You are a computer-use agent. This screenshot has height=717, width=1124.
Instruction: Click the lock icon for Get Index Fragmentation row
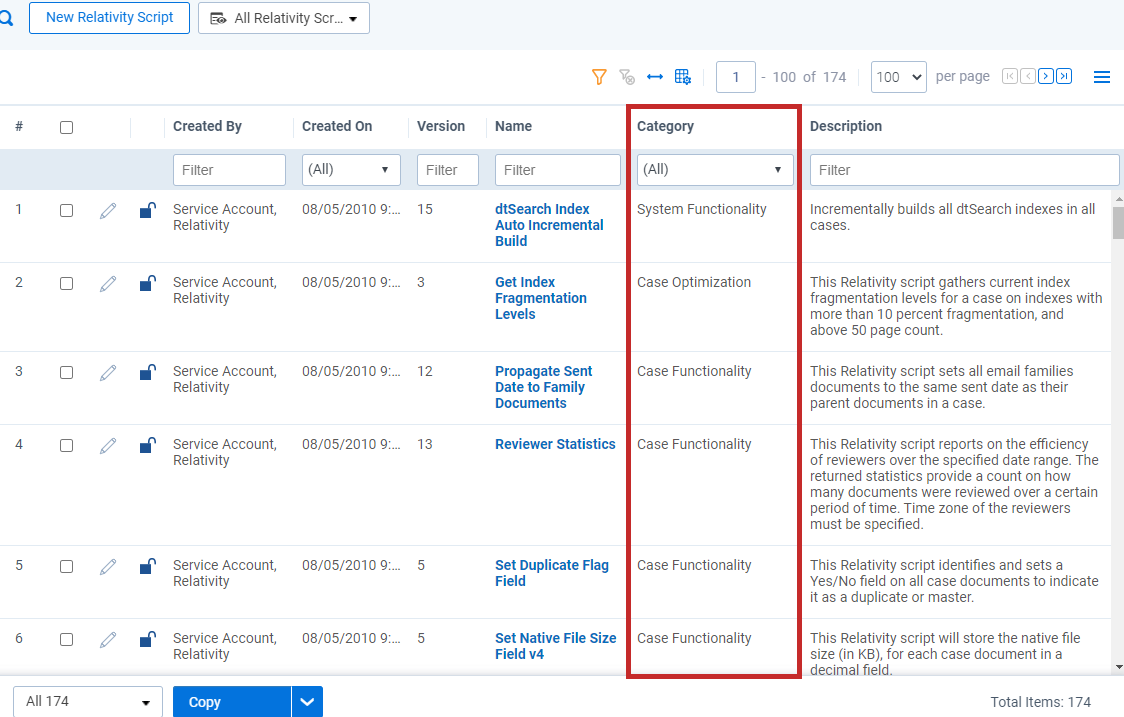click(148, 283)
